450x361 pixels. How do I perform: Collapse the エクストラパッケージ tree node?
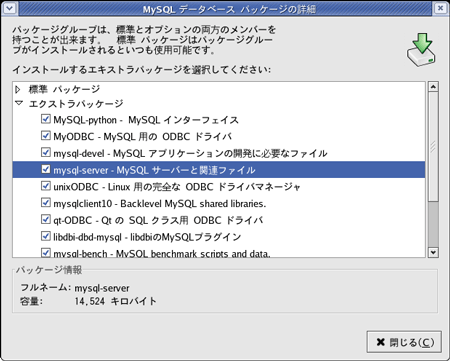click(x=19, y=103)
